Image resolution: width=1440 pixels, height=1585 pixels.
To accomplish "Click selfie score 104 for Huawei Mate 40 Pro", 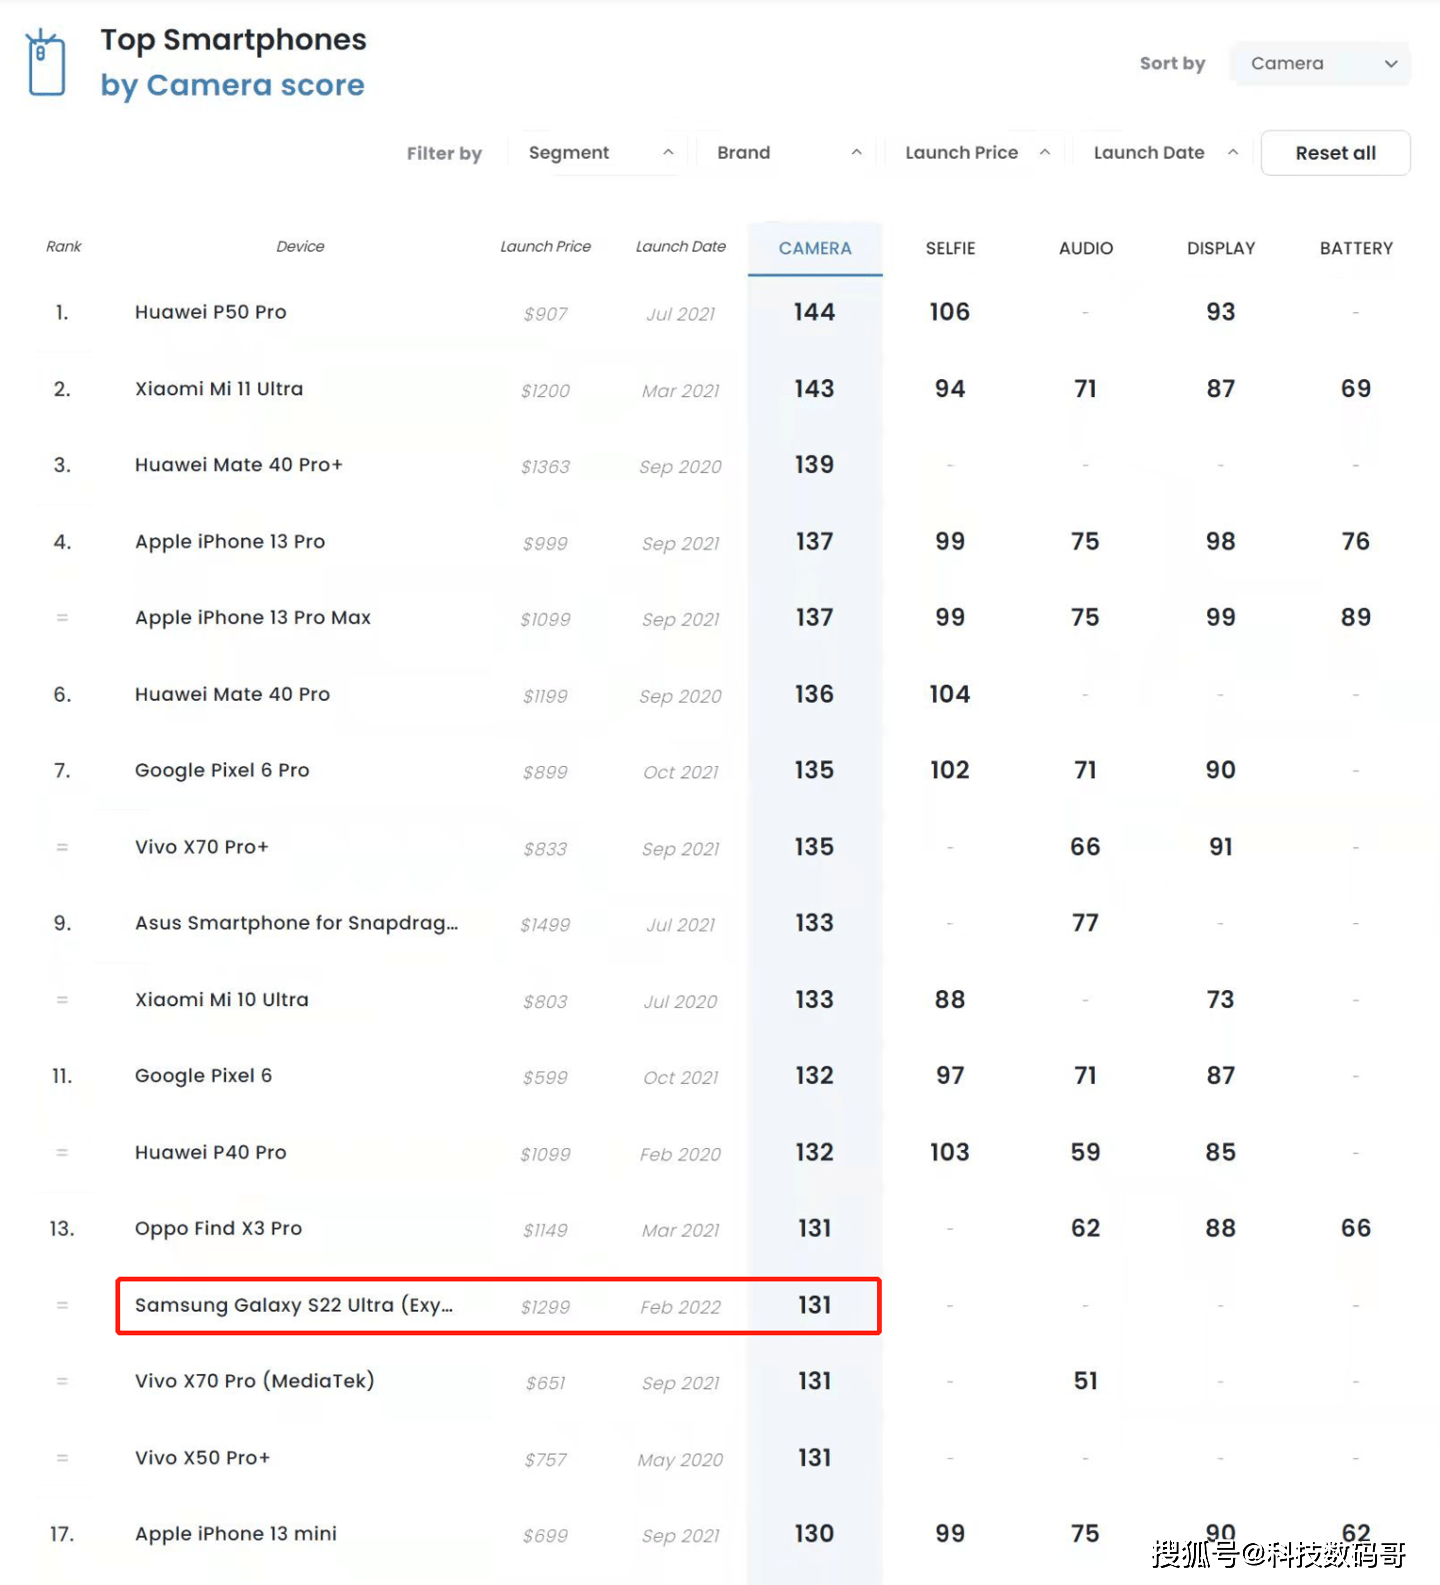I will [950, 694].
